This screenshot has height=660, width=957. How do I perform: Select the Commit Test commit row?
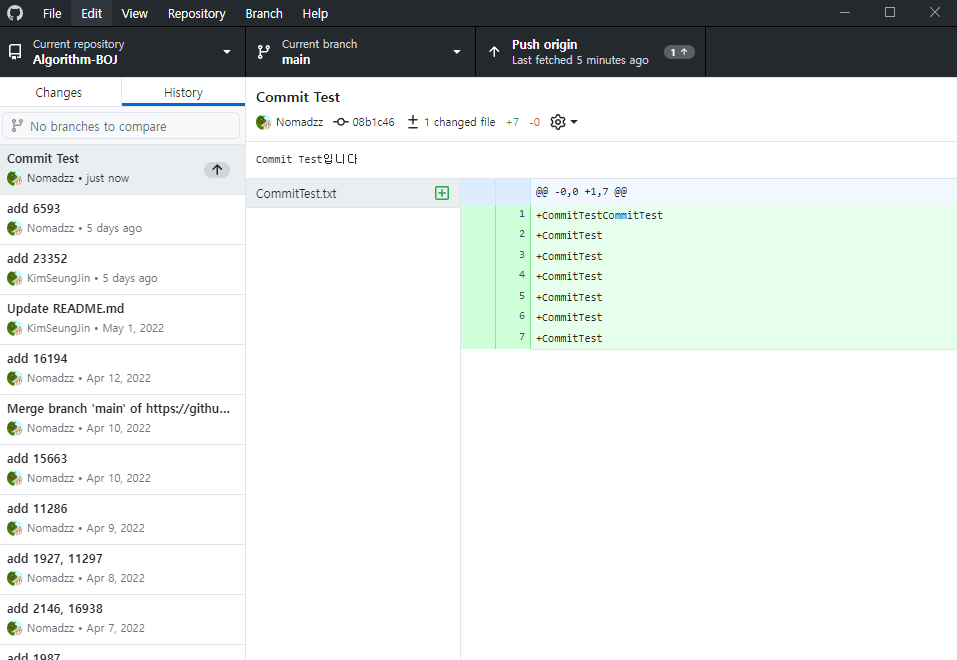point(122,169)
